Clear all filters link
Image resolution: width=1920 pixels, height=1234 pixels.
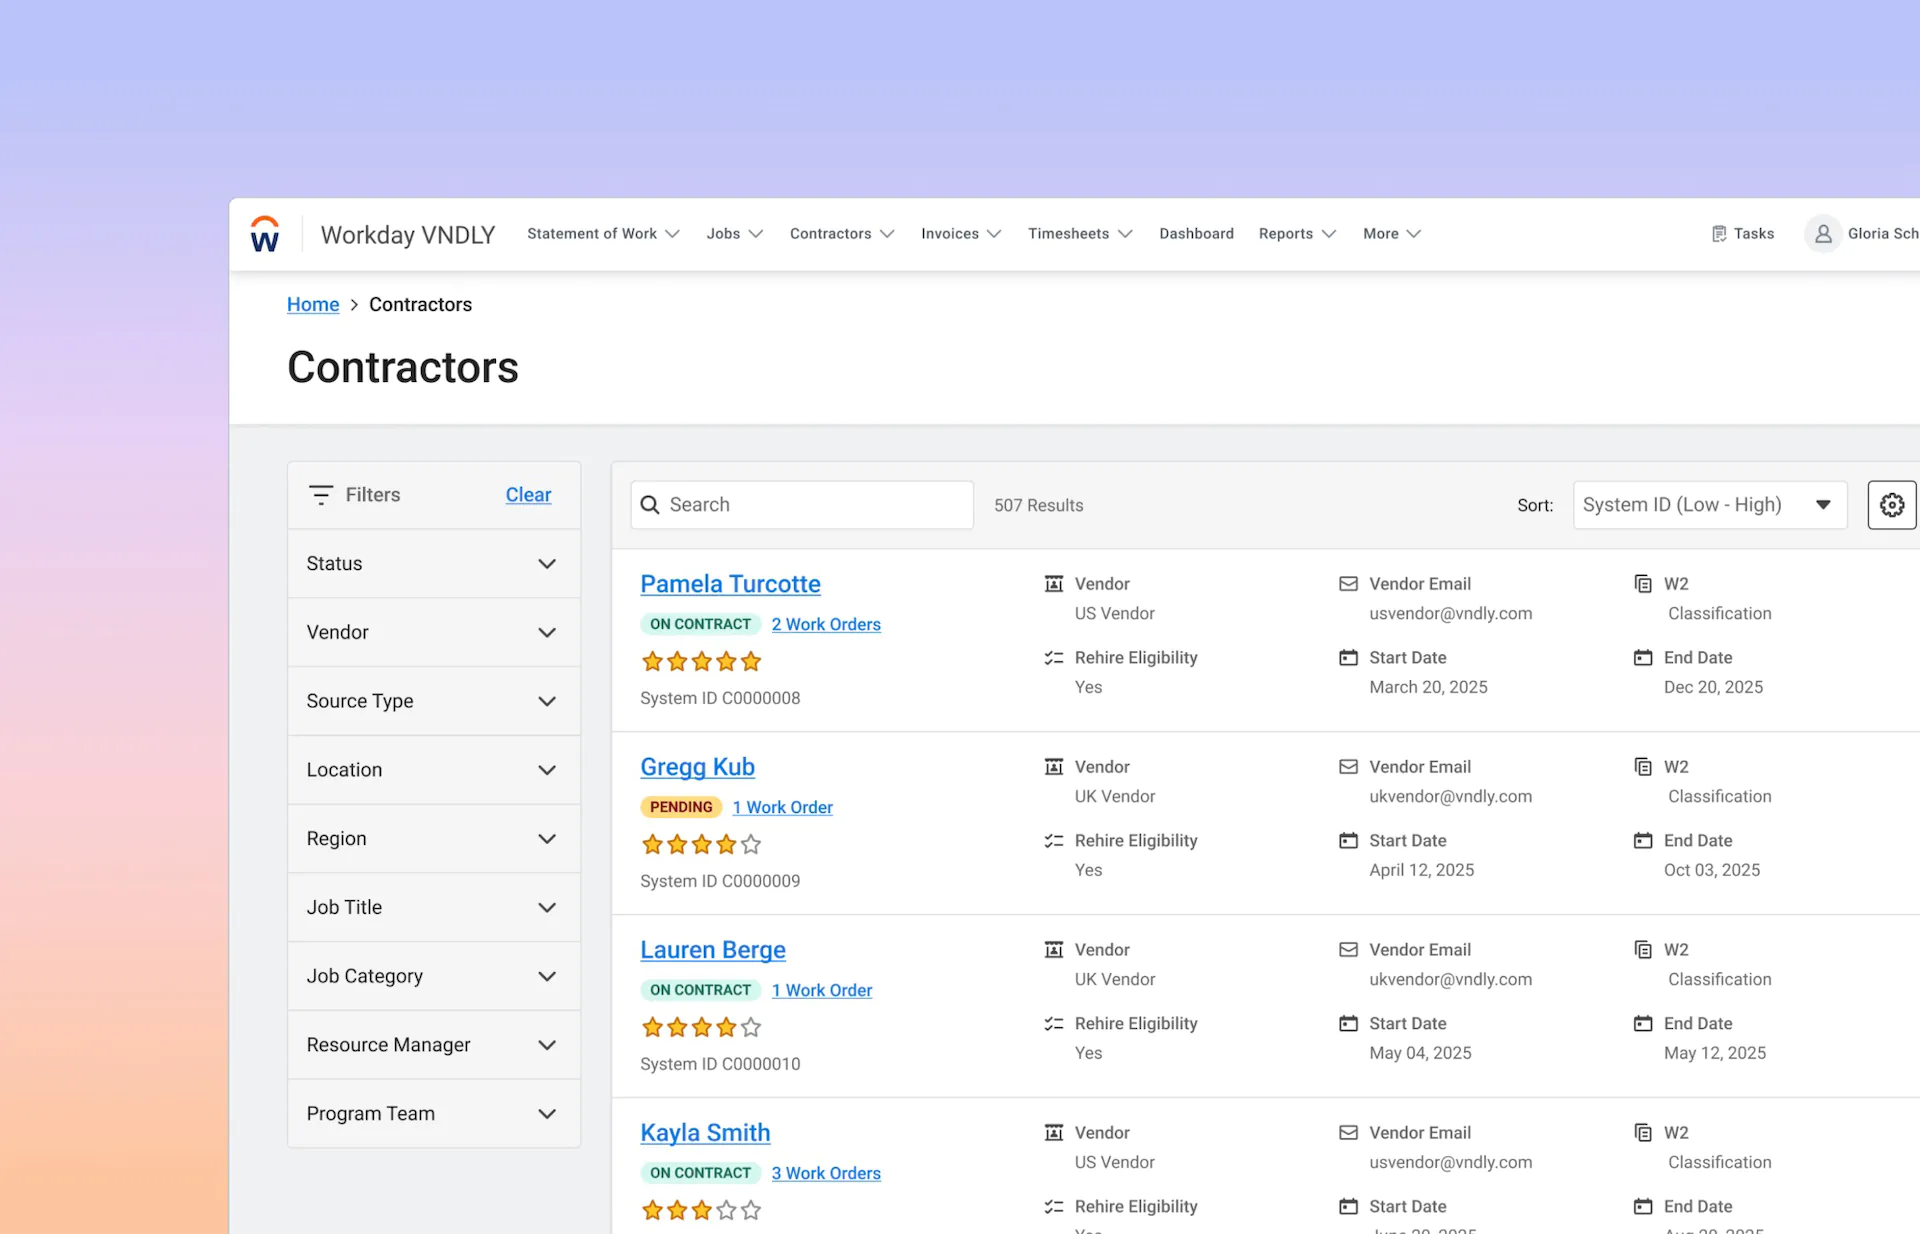(528, 495)
